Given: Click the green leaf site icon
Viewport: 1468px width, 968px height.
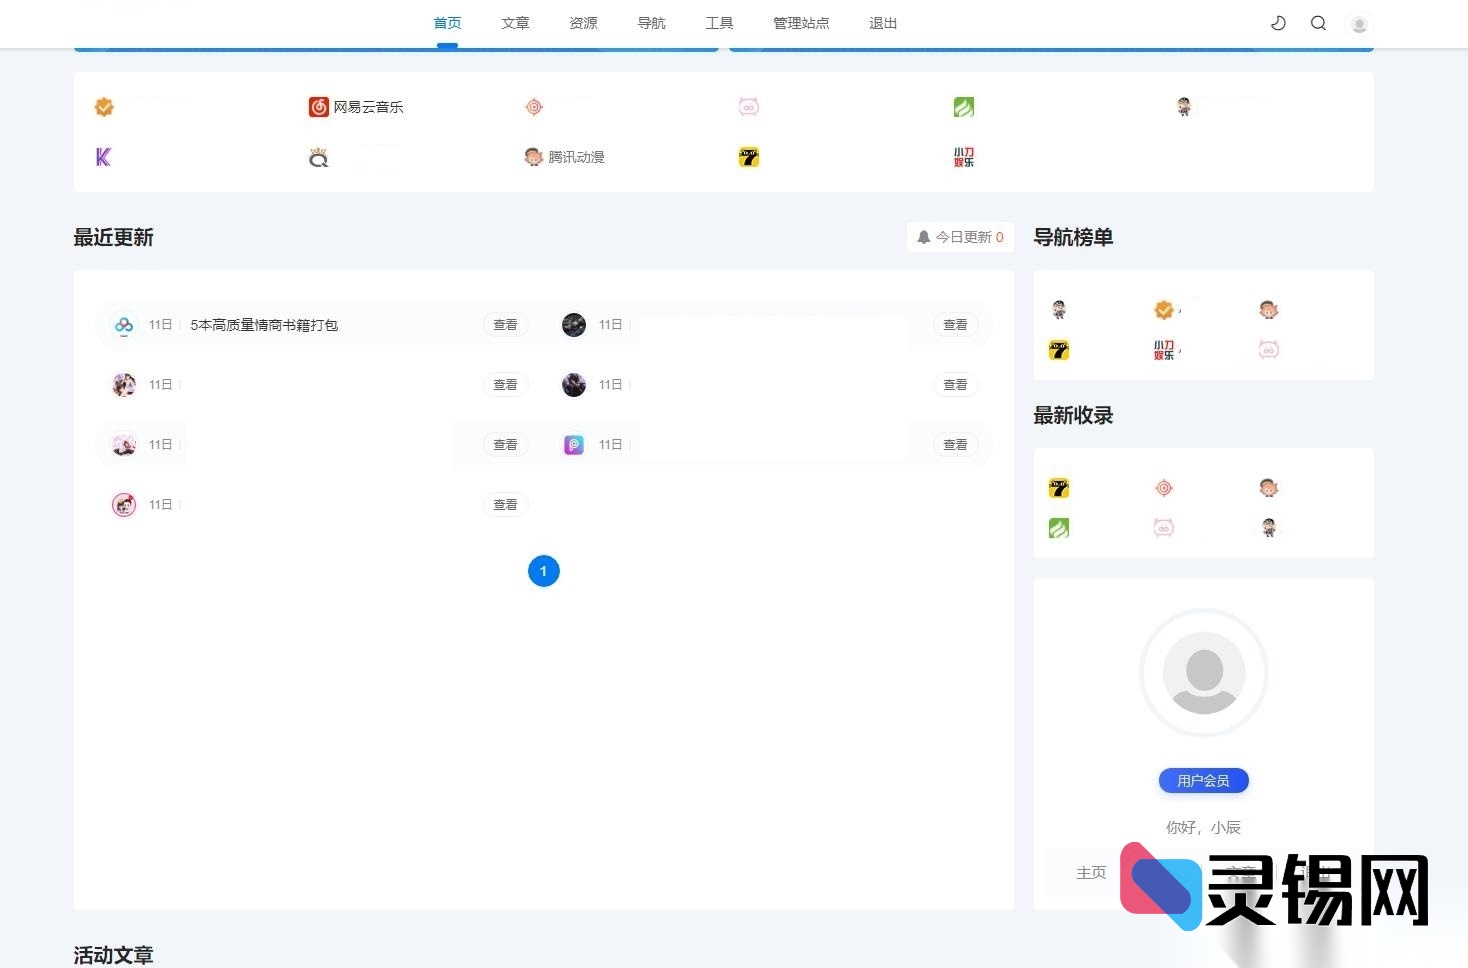Looking at the screenshot, I should (x=963, y=106).
